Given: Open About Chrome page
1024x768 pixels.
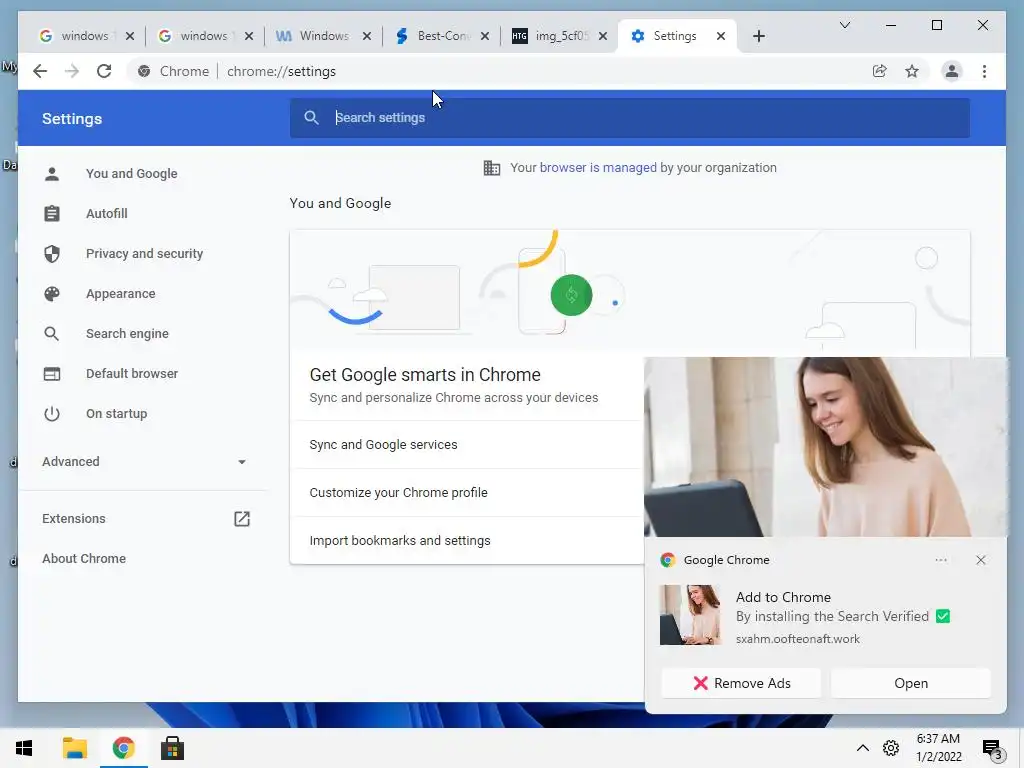Looking at the screenshot, I should click(x=84, y=558).
